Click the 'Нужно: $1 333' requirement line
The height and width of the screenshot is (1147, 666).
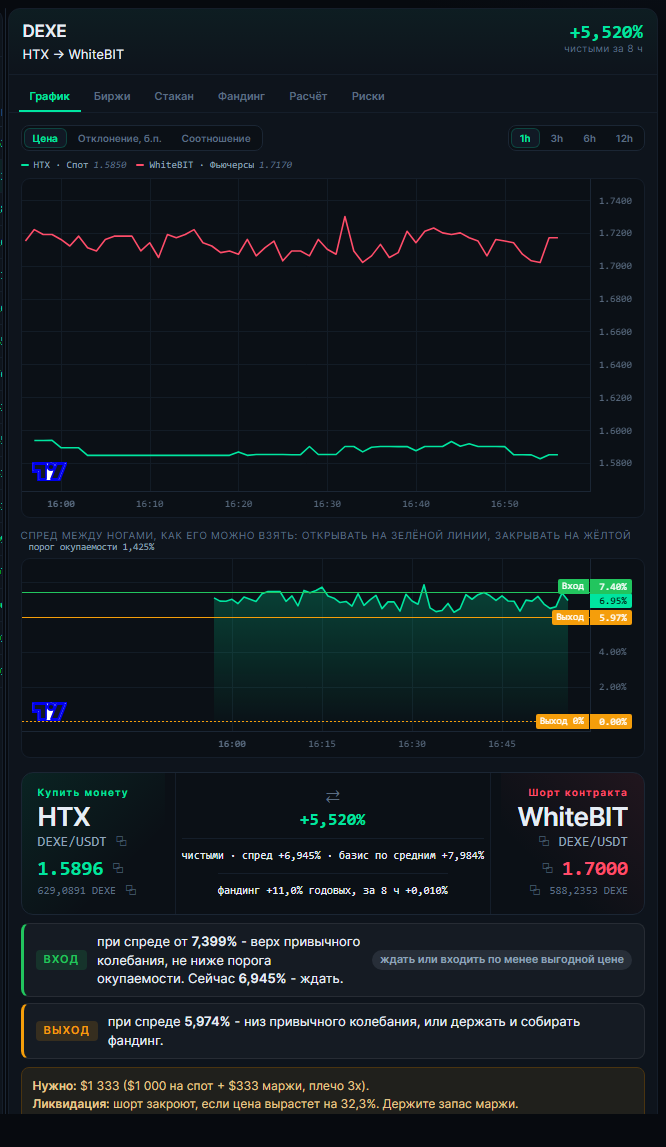201,1086
